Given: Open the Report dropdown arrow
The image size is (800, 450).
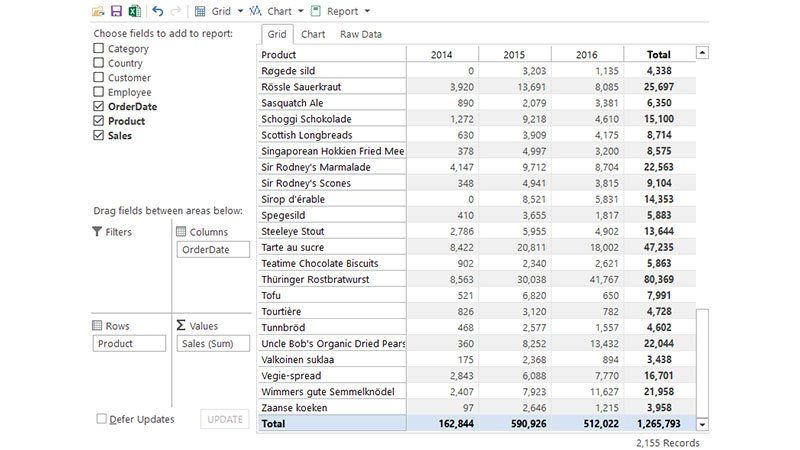Looking at the screenshot, I should (367, 11).
